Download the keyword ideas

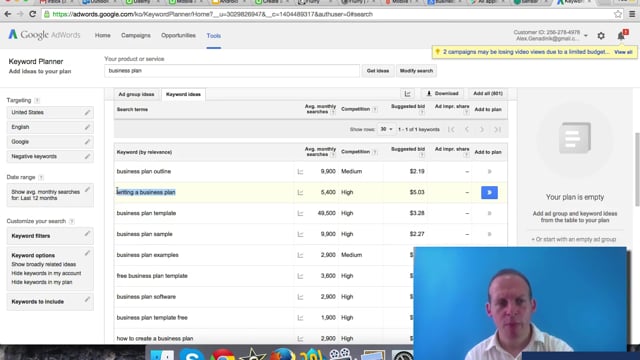[442, 93]
